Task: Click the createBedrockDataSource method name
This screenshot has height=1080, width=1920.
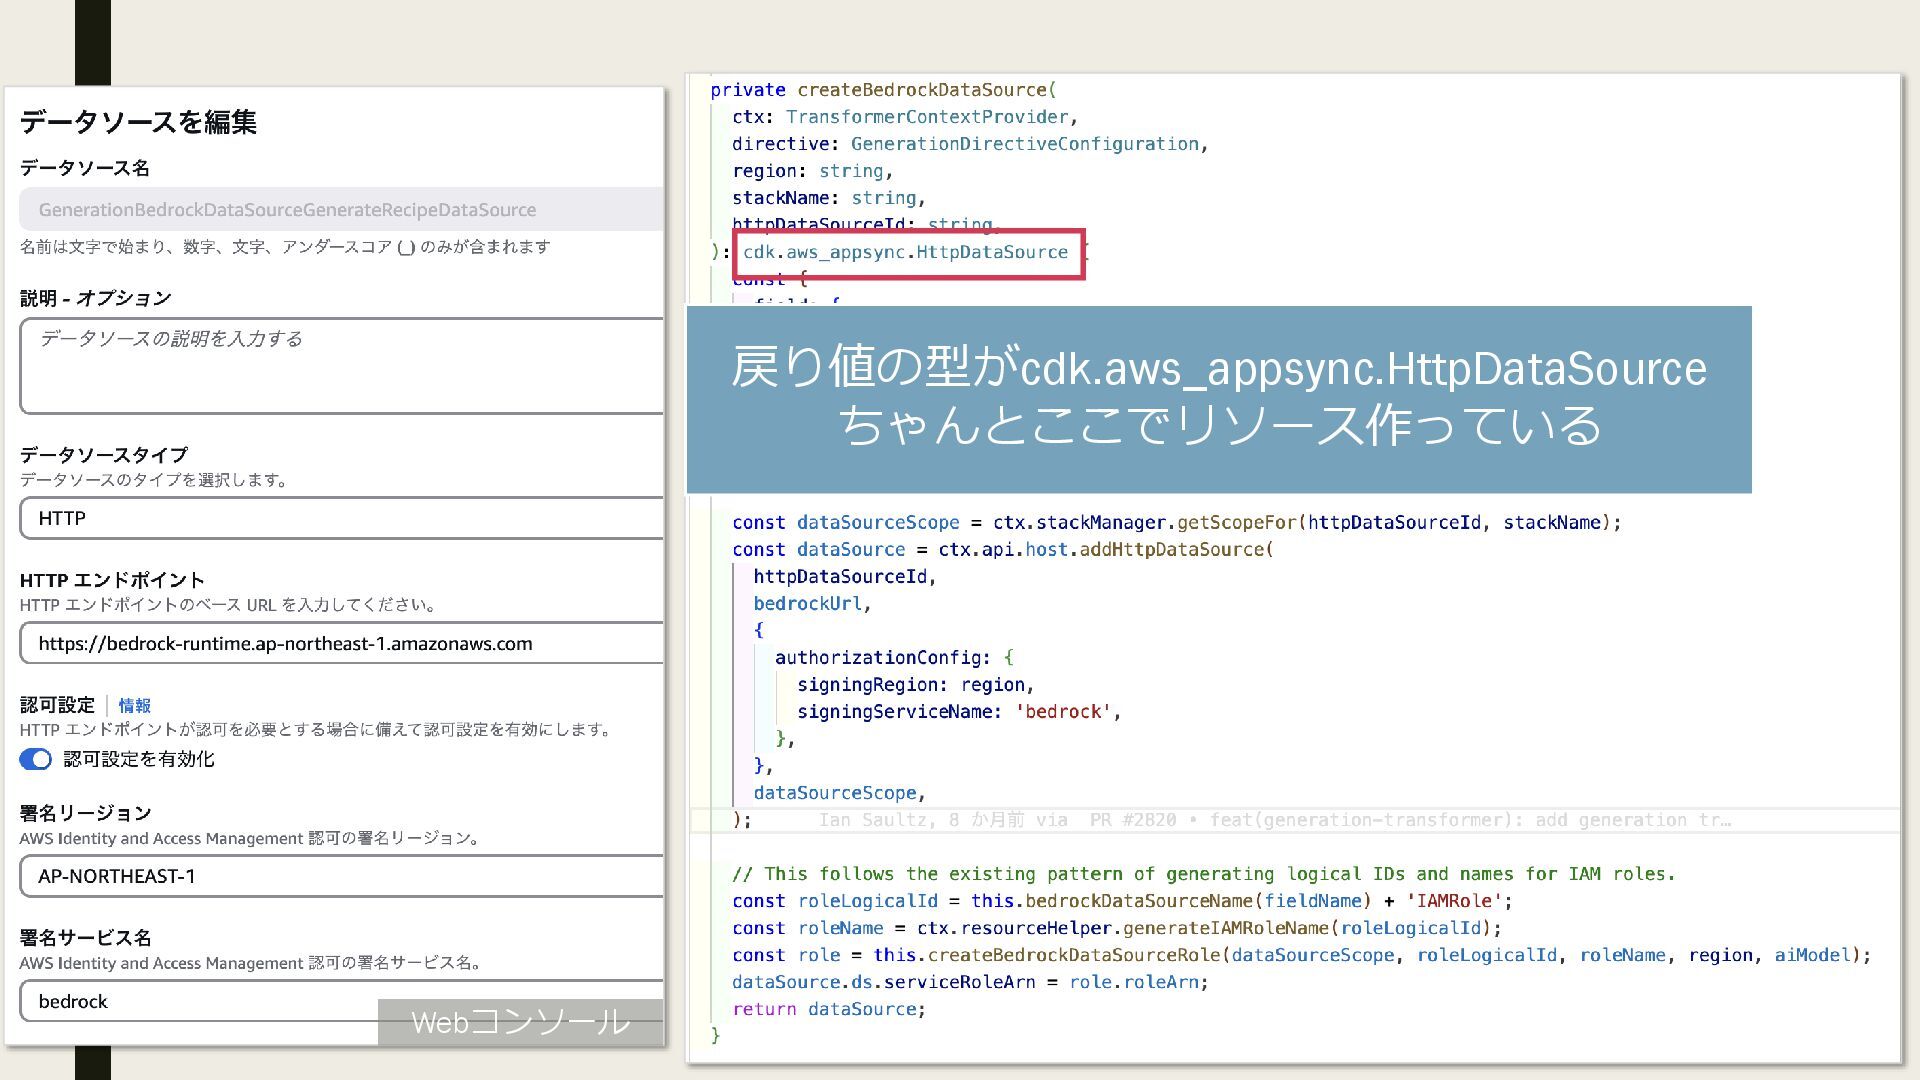Action: point(921,90)
